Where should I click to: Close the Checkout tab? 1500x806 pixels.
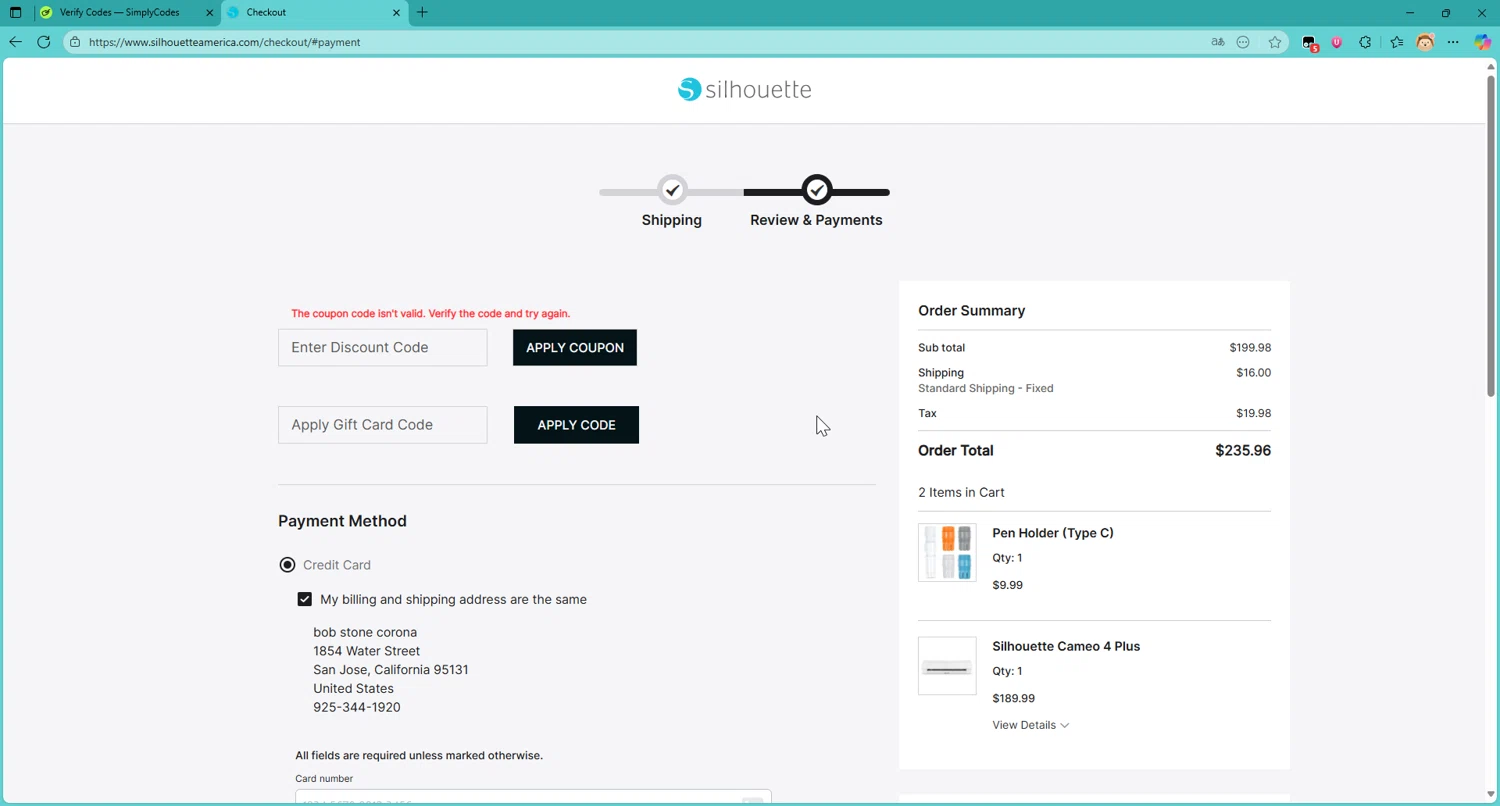click(x=396, y=13)
